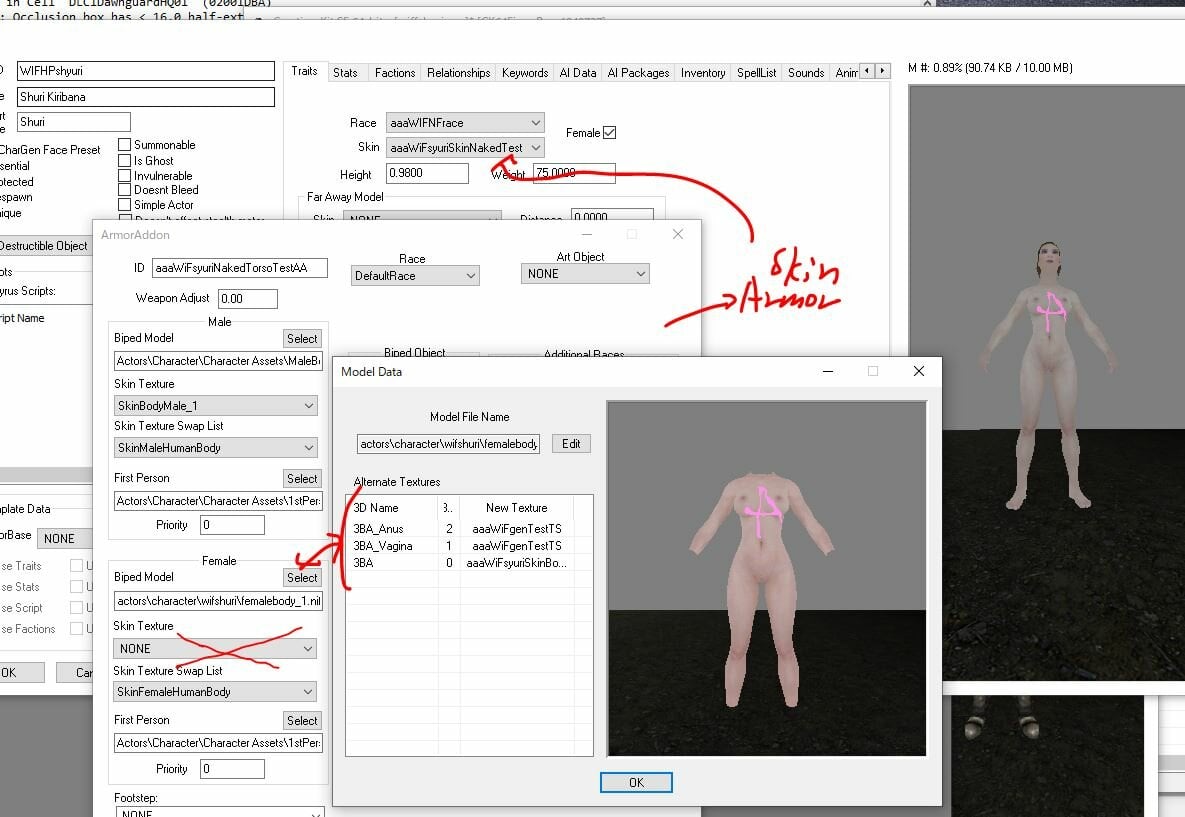The height and width of the screenshot is (817, 1185).
Task: Switch to the AI Data tab
Action: [577, 73]
